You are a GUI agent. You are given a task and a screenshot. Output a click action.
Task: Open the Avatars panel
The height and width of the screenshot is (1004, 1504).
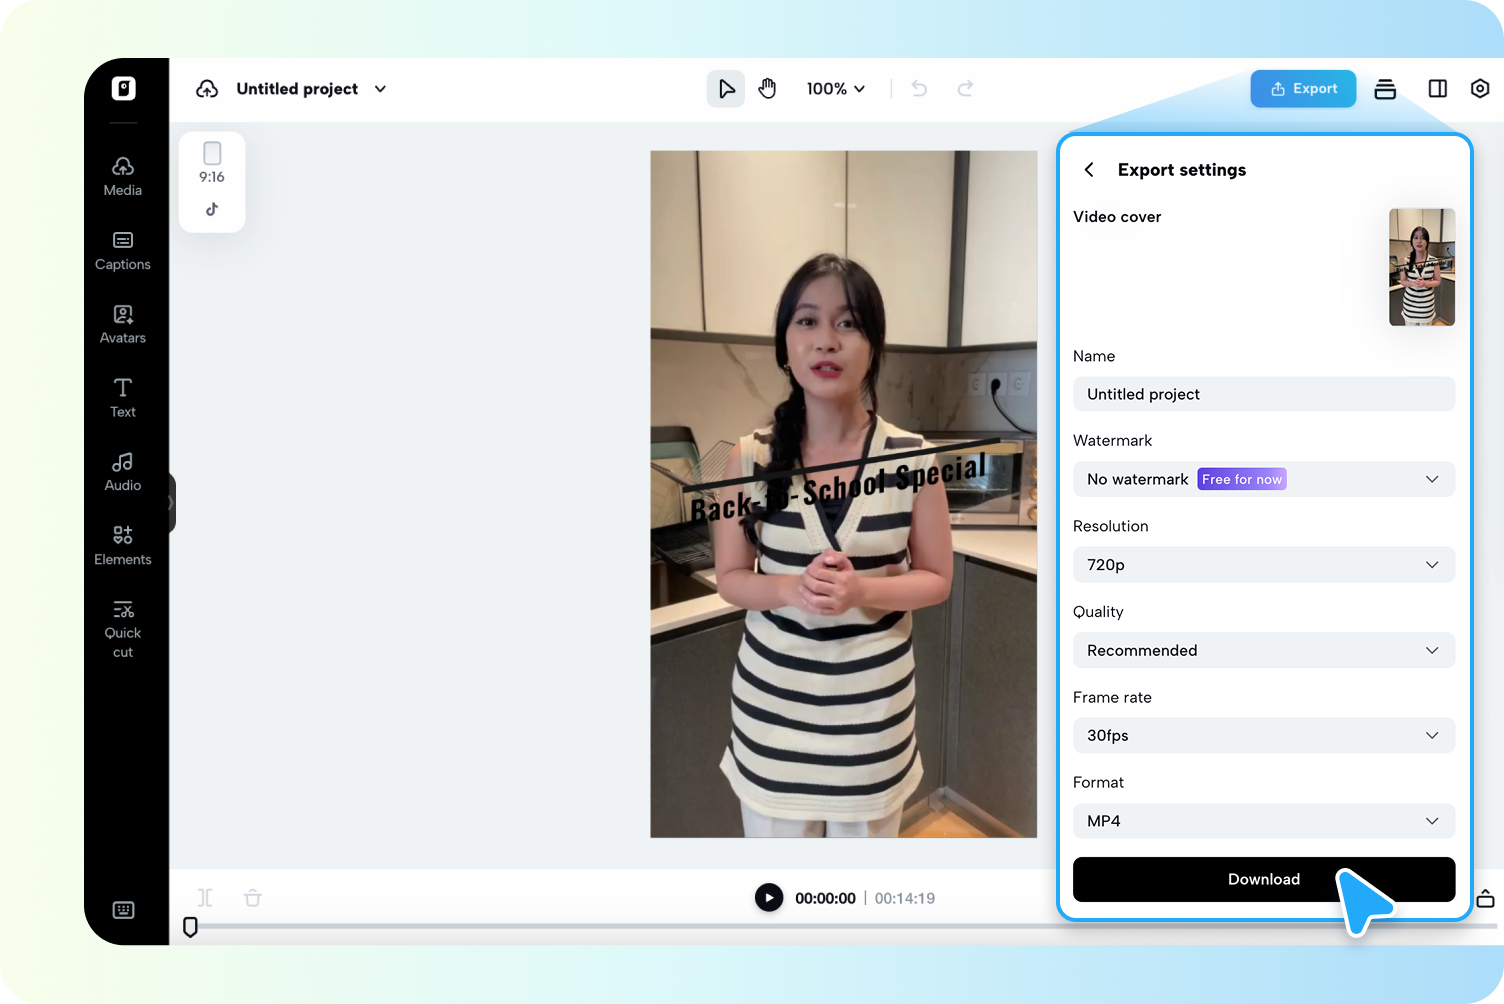[x=123, y=324]
